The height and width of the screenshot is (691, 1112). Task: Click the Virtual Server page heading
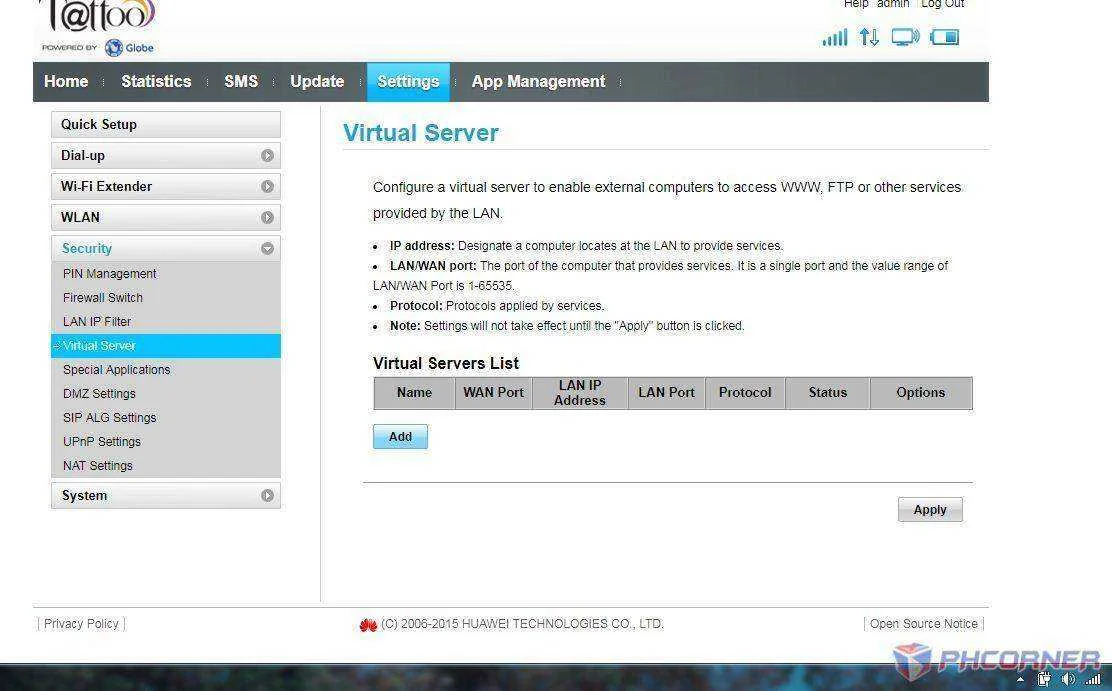(x=421, y=133)
